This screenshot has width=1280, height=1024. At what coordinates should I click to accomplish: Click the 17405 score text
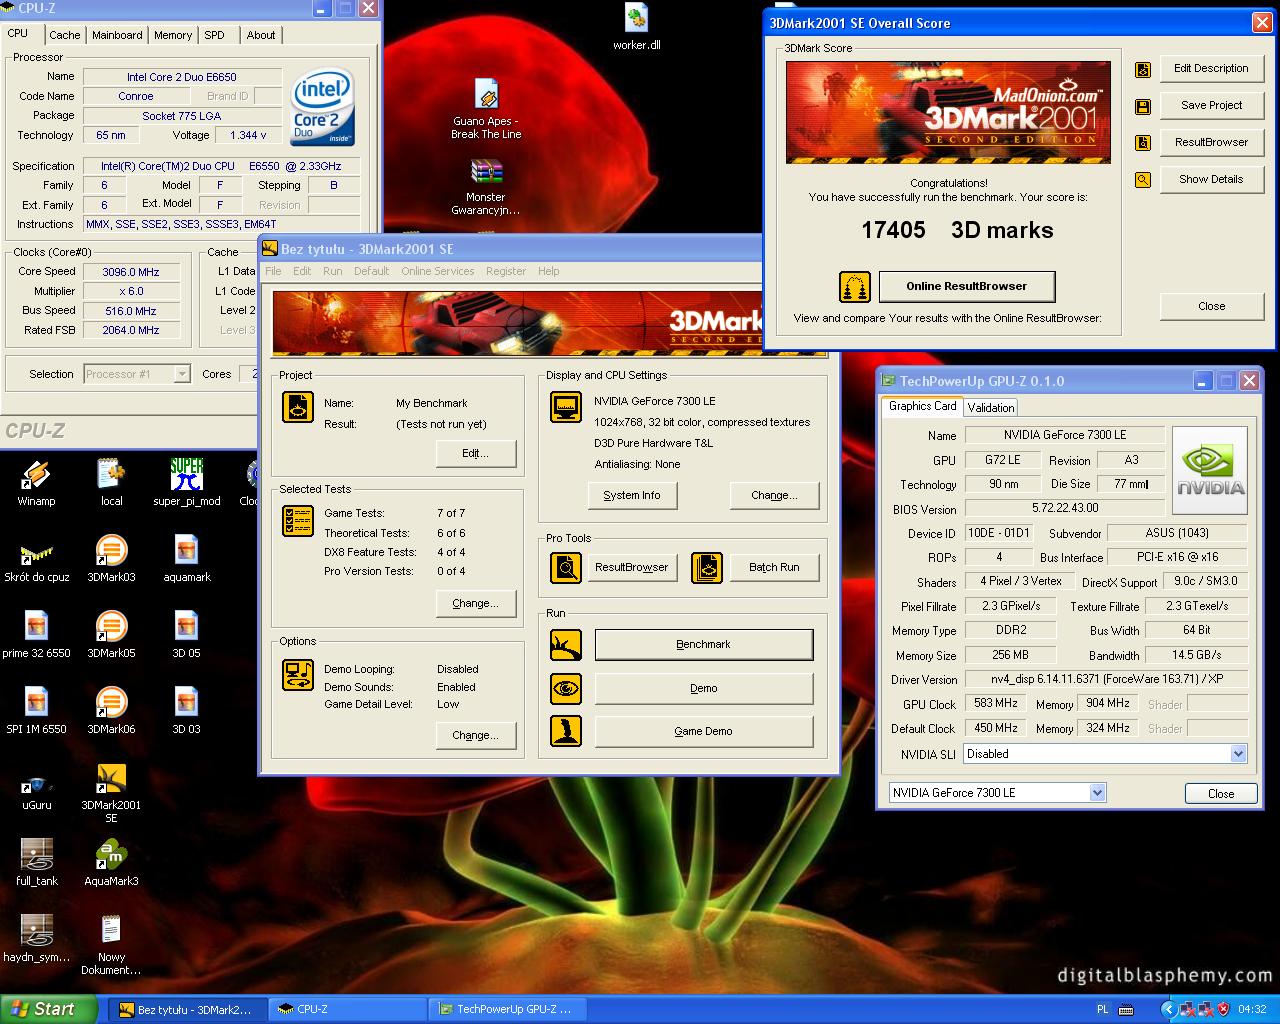click(893, 230)
